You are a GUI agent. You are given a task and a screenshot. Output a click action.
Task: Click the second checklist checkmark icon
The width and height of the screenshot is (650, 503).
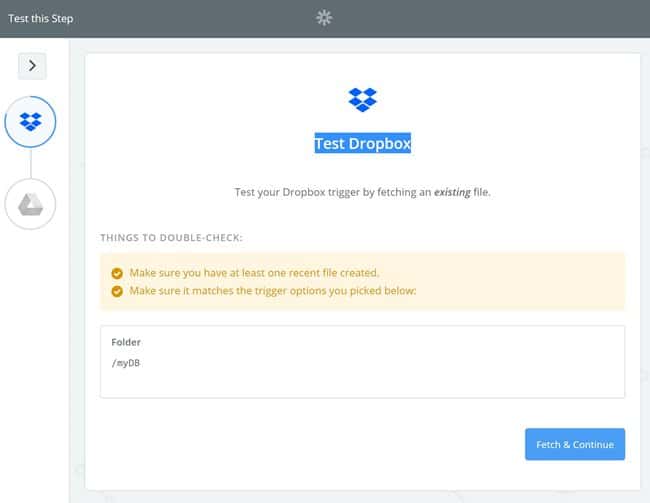(117, 291)
